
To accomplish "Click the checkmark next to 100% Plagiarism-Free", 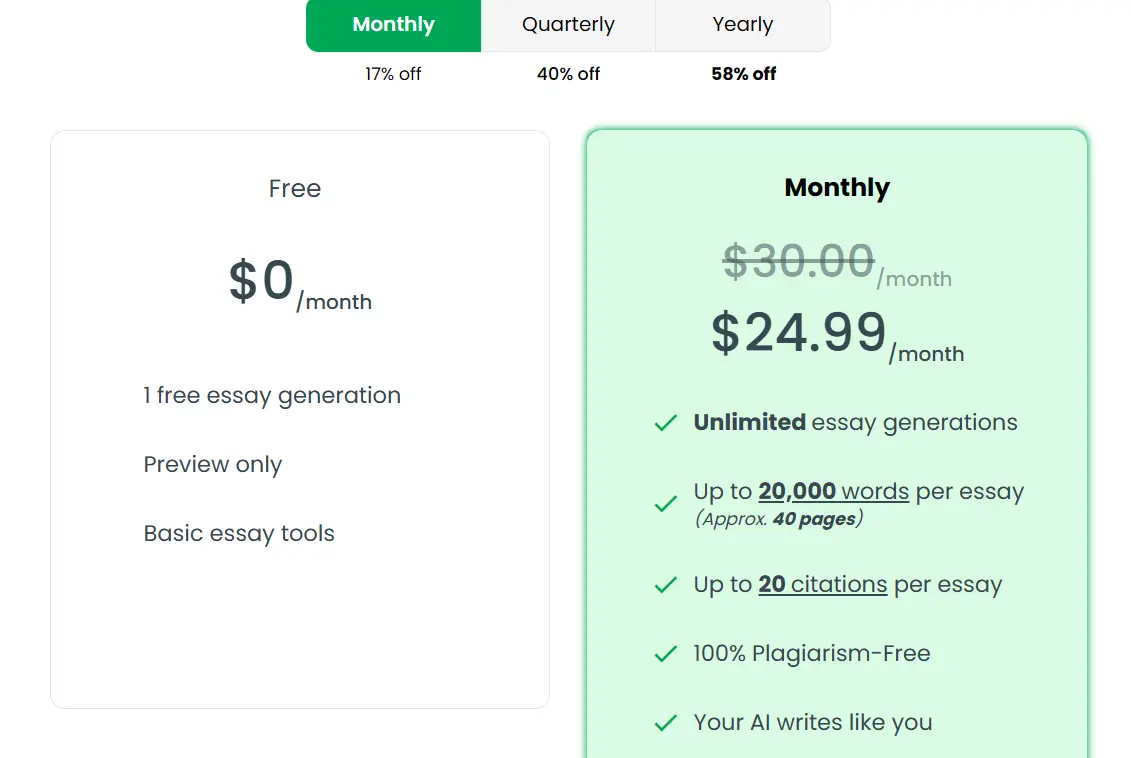I will (x=666, y=654).
